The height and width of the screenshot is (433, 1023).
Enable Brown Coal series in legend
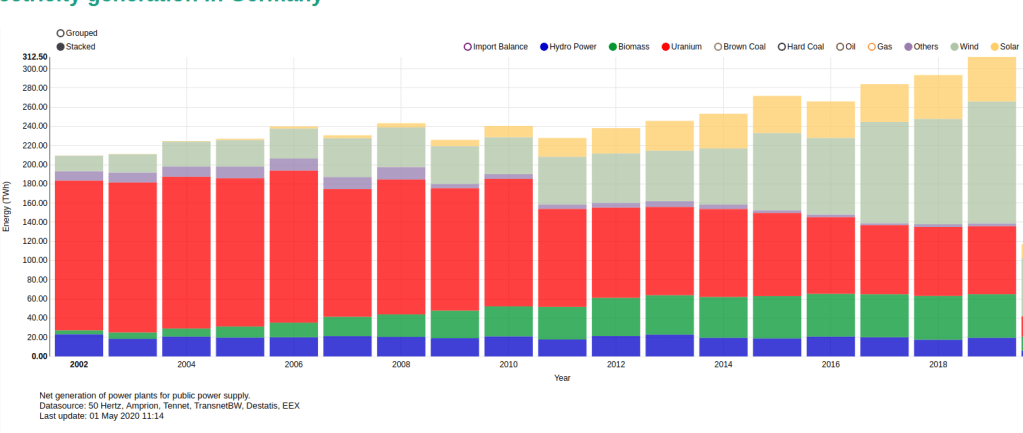[x=718, y=47]
